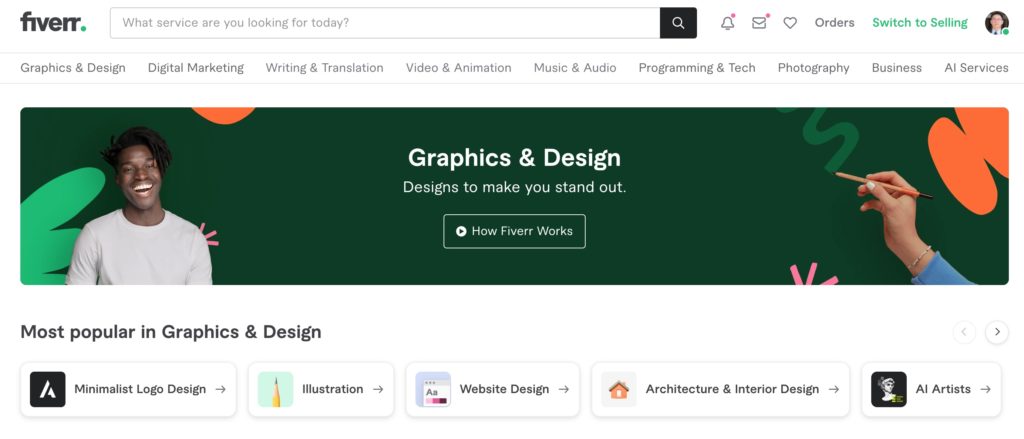Screen dimensions: 1024x439
Task: Open Music & Audio category menu
Action: (x=575, y=68)
